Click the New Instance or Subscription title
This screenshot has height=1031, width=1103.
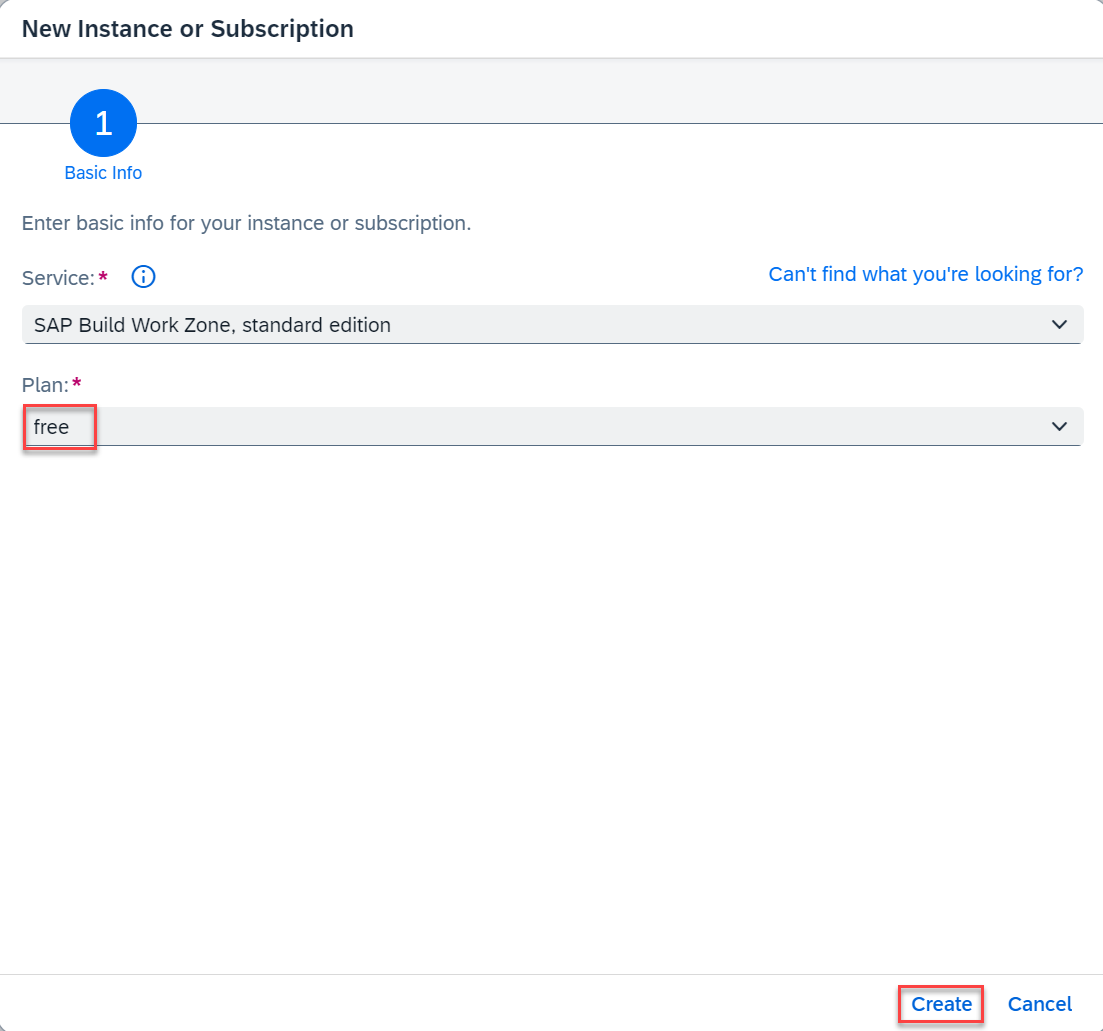pyautogui.click(x=188, y=29)
